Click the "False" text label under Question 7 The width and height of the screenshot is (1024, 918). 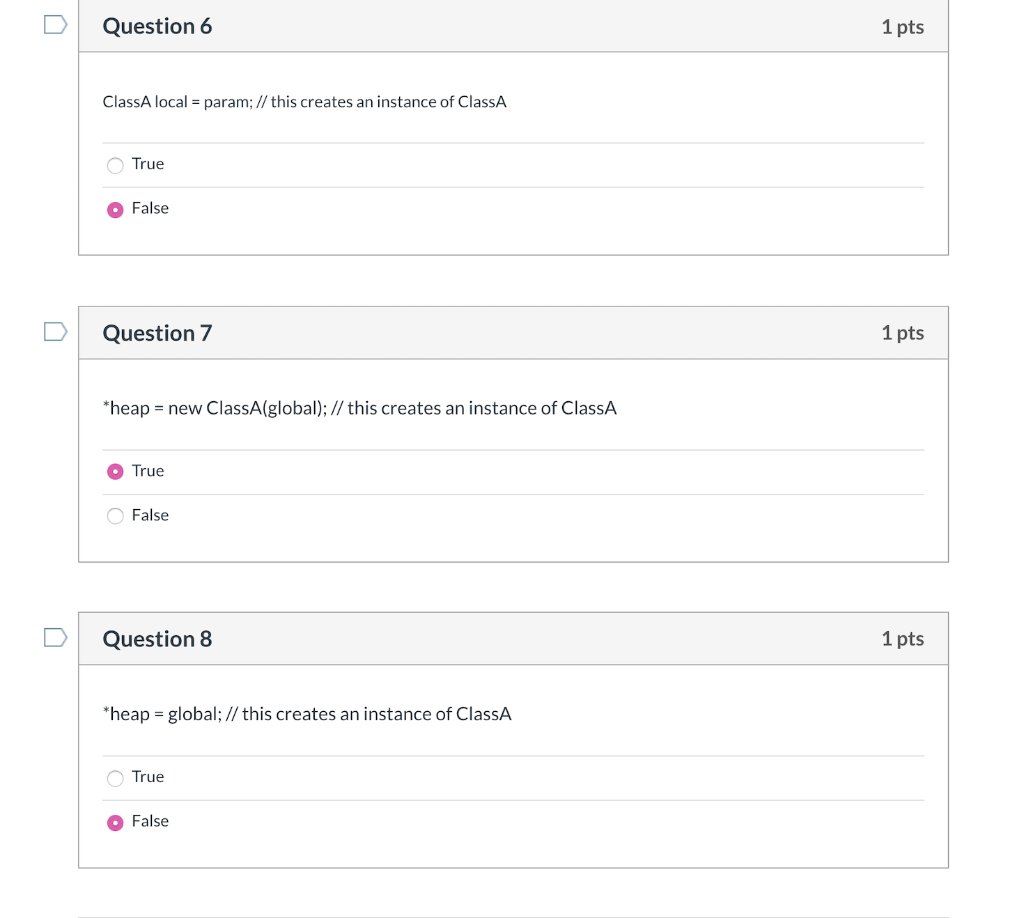[150, 515]
